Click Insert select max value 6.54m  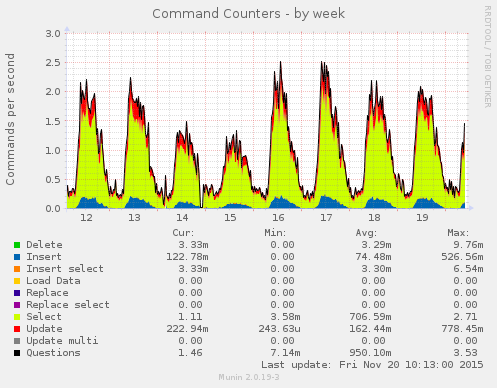pyautogui.click(x=468, y=269)
